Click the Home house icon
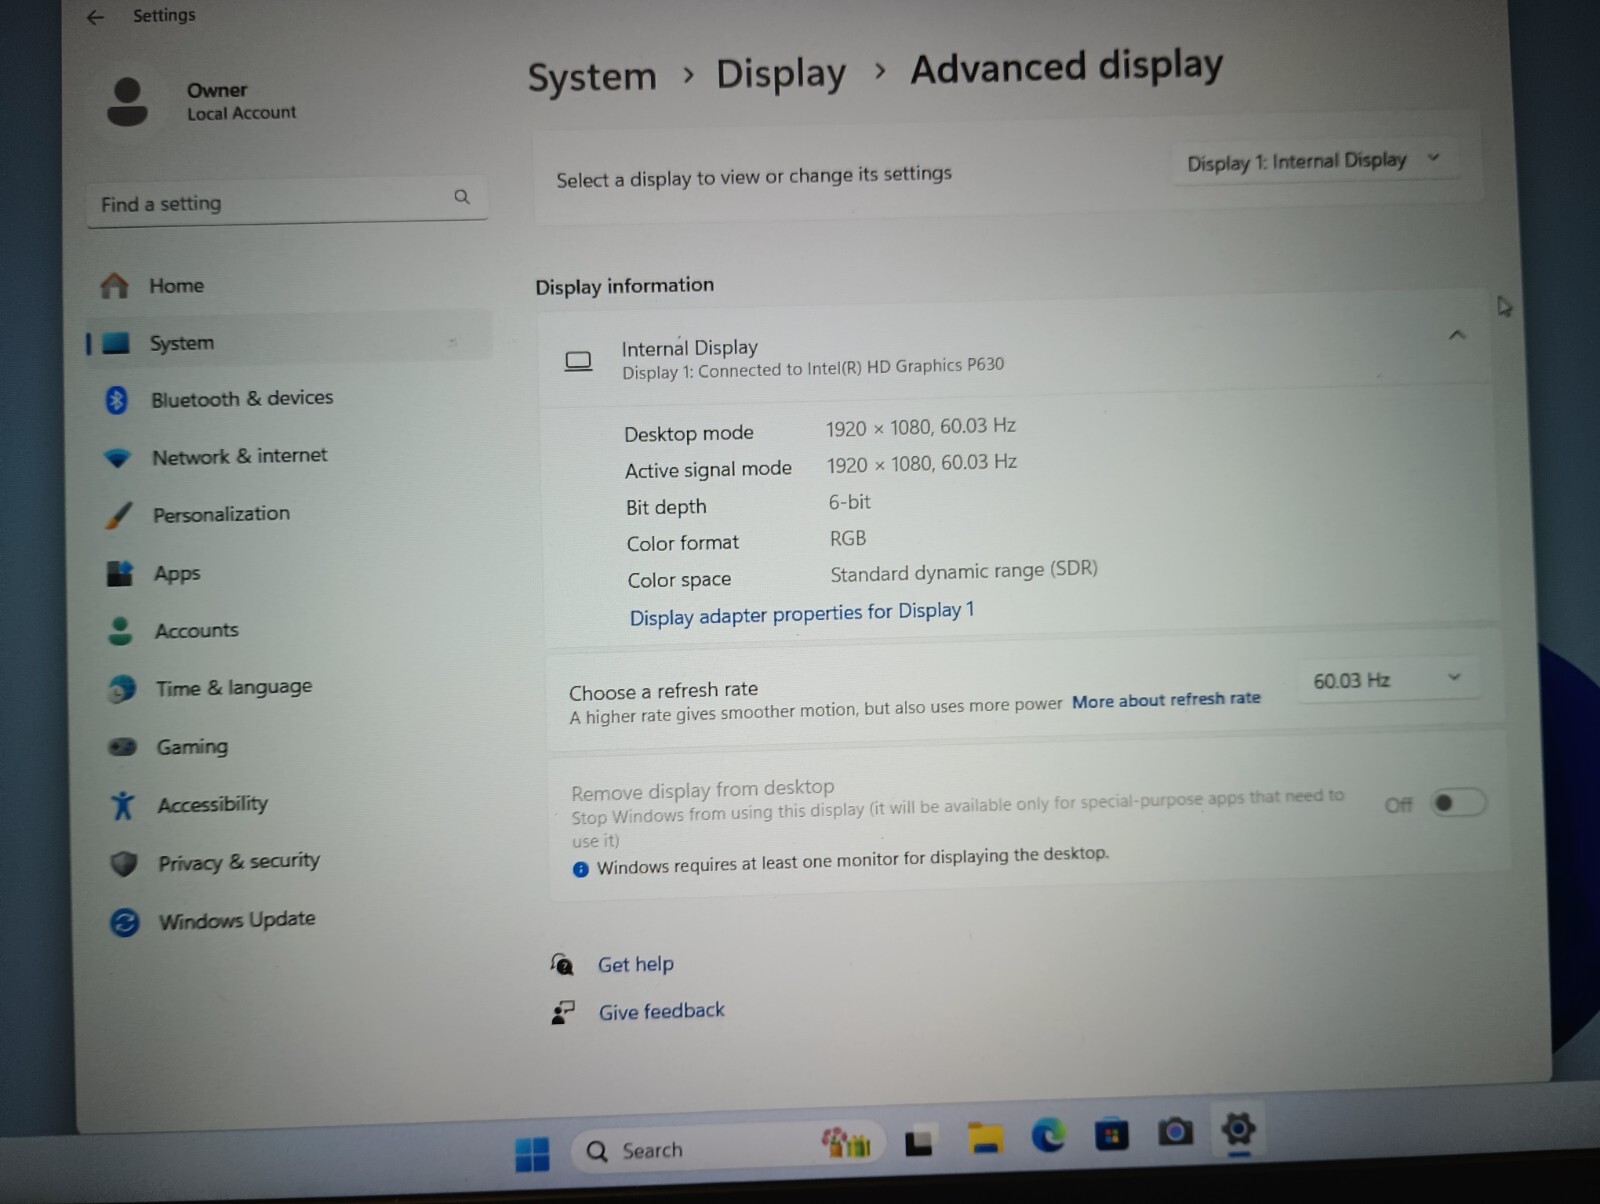The width and height of the screenshot is (1600, 1204). coord(115,286)
